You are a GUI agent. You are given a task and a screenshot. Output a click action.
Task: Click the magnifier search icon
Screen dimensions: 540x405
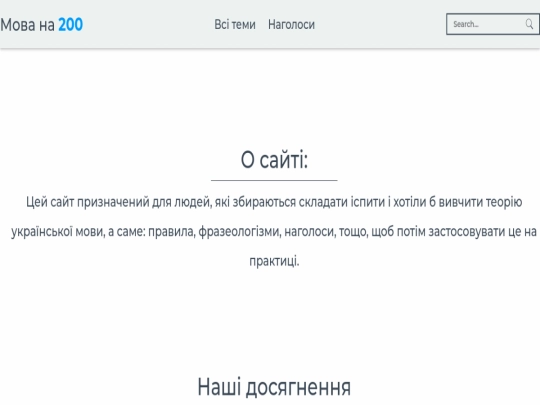529,24
